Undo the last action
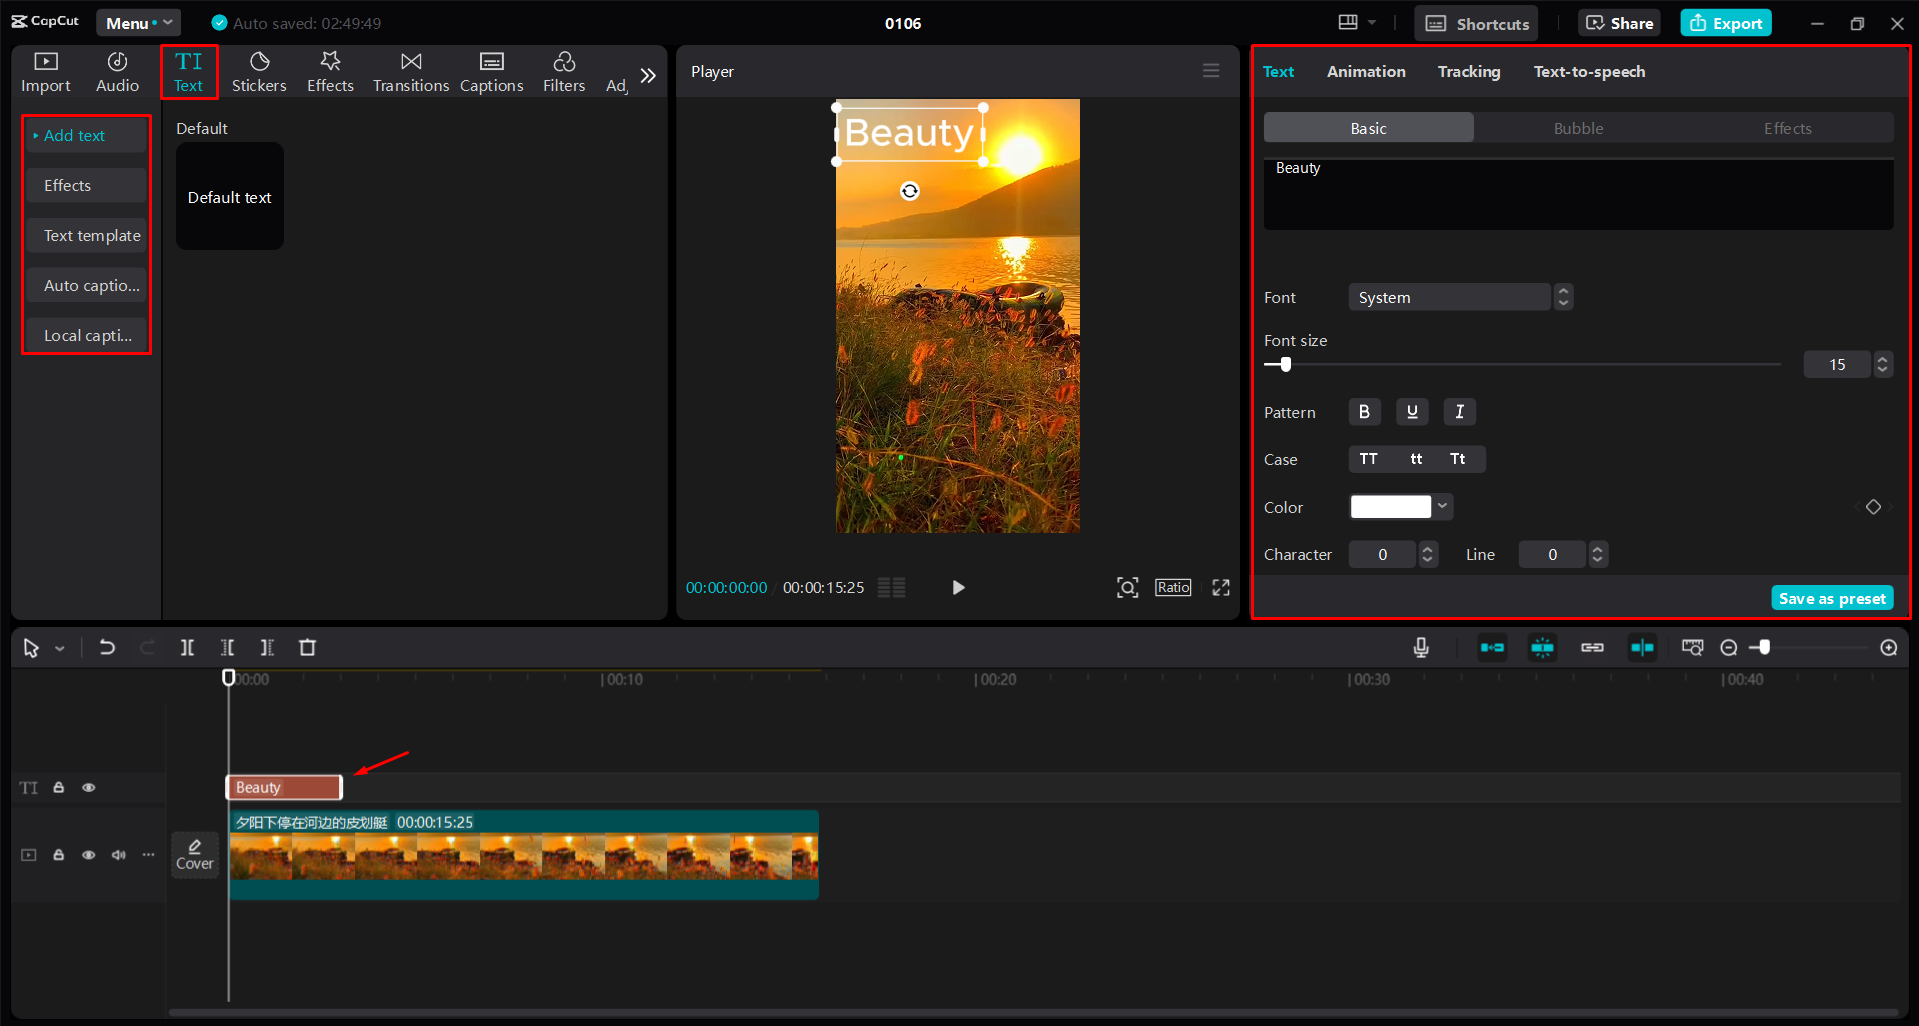 pos(107,647)
